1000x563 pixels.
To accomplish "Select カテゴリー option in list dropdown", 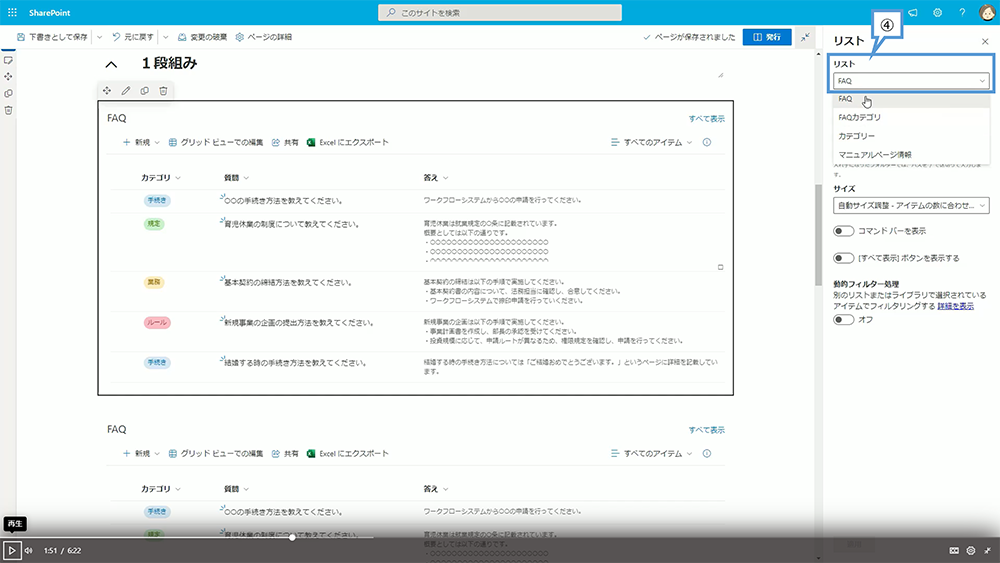I will (911, 136).
